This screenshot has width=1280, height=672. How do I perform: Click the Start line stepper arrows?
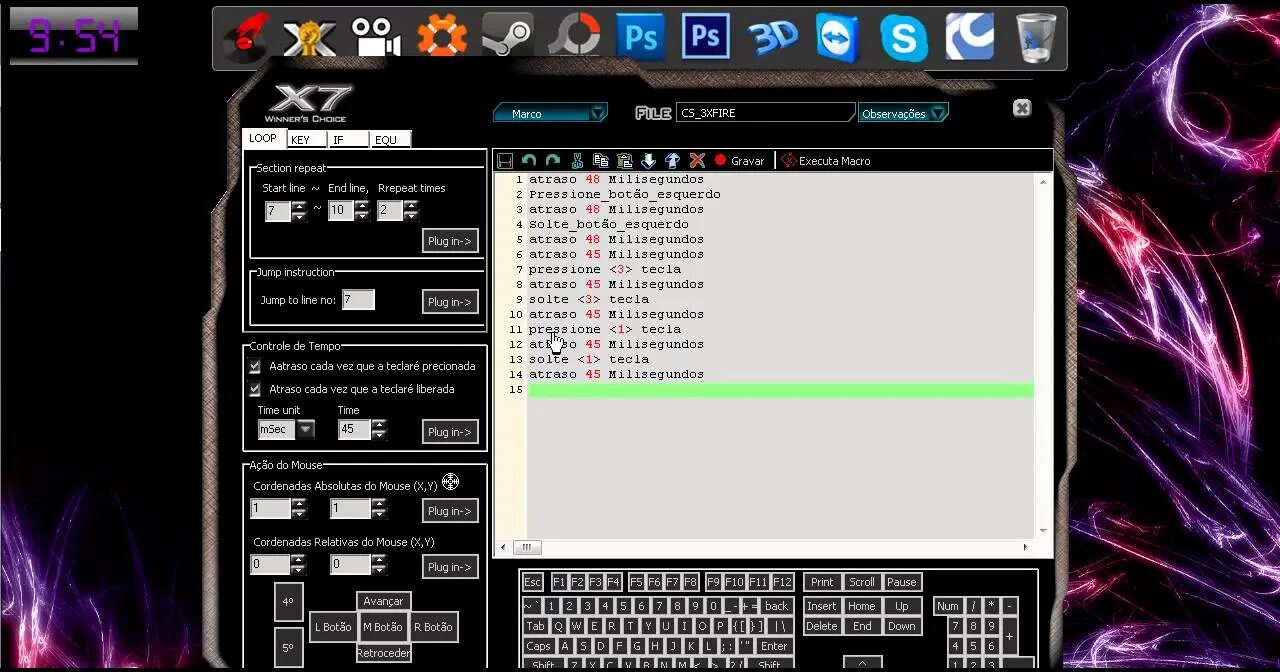click(298, 211)
